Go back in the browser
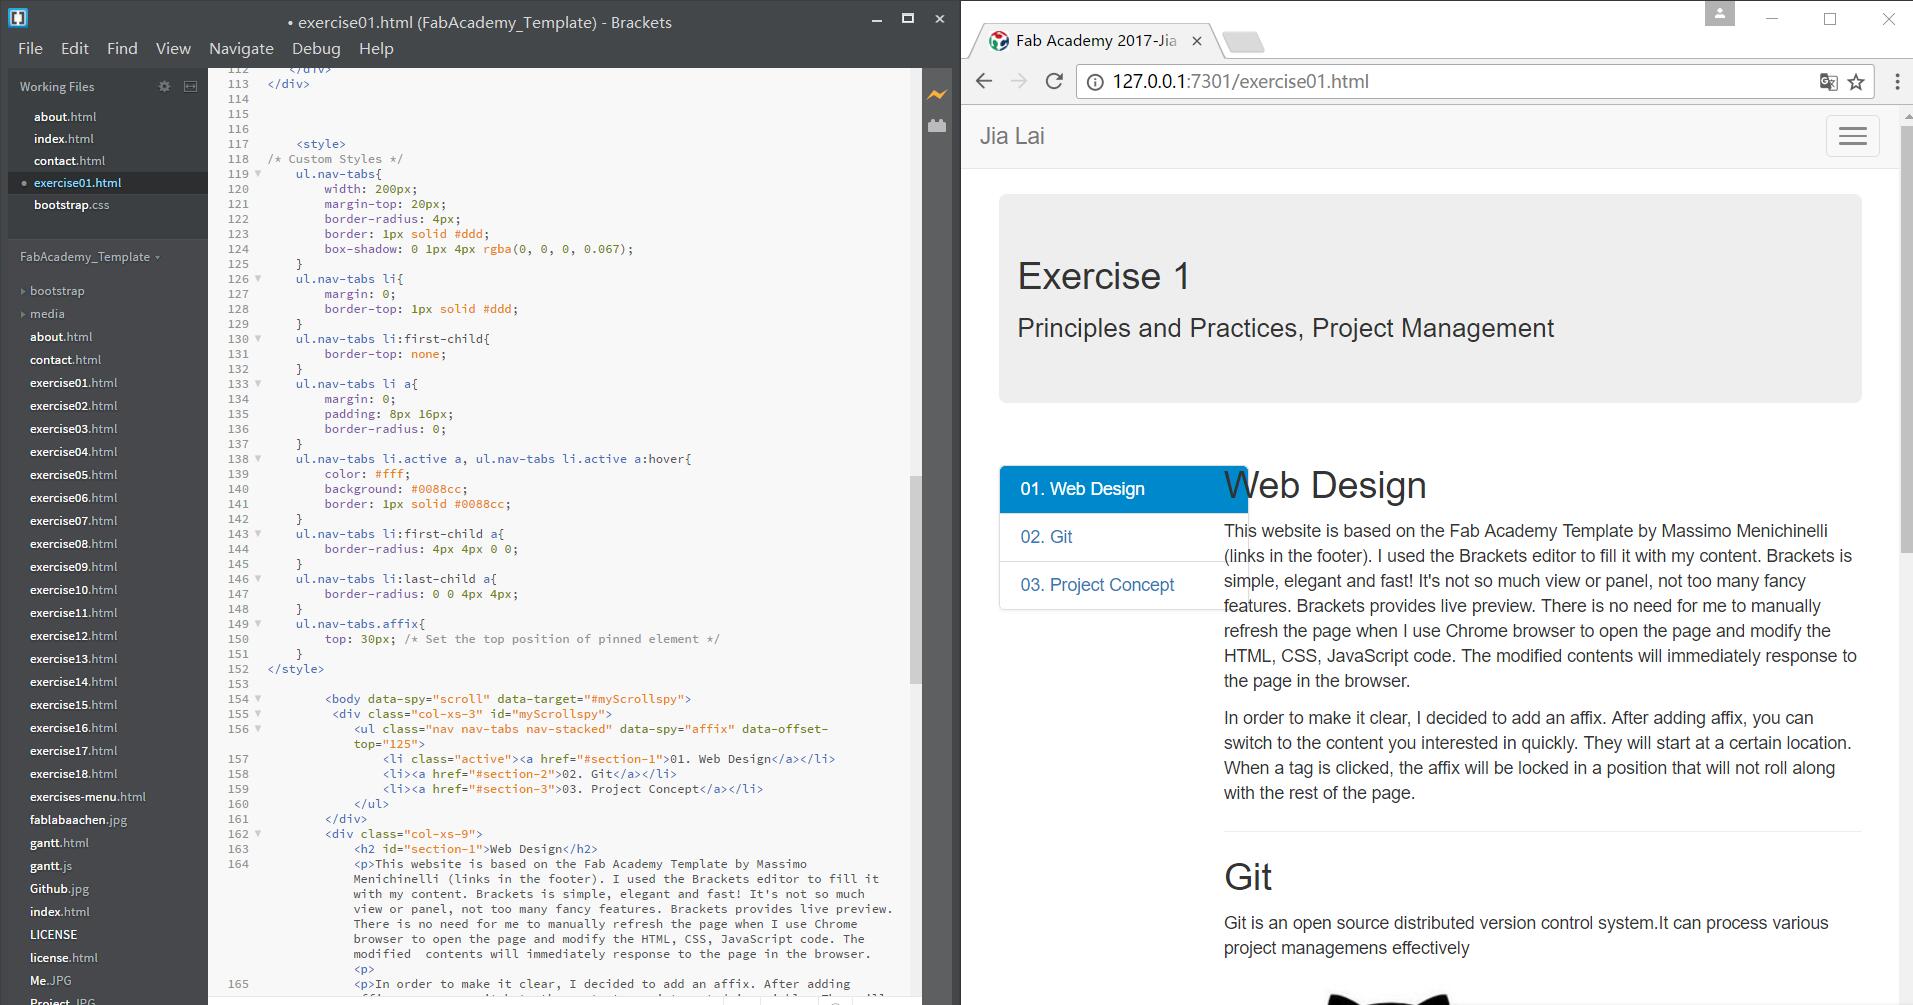The width and height of the screenshot is (1913, 1005). click(984, 82)
